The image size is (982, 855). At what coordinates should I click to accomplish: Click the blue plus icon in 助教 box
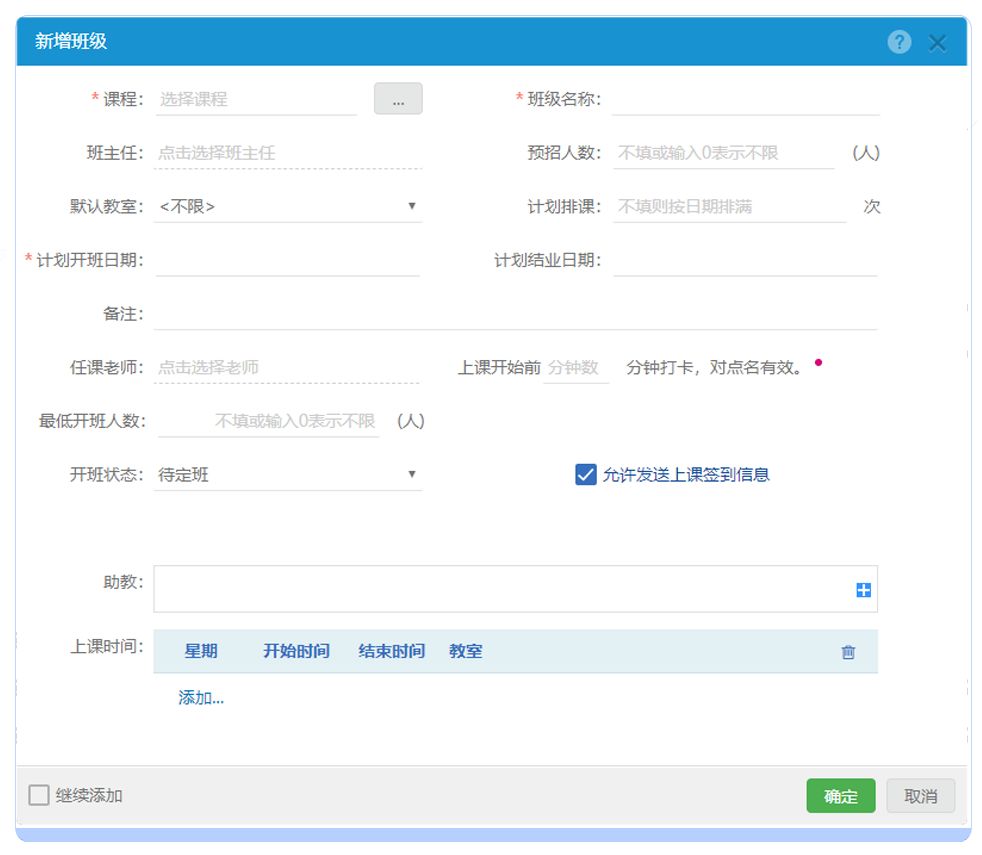pos(863,590)
